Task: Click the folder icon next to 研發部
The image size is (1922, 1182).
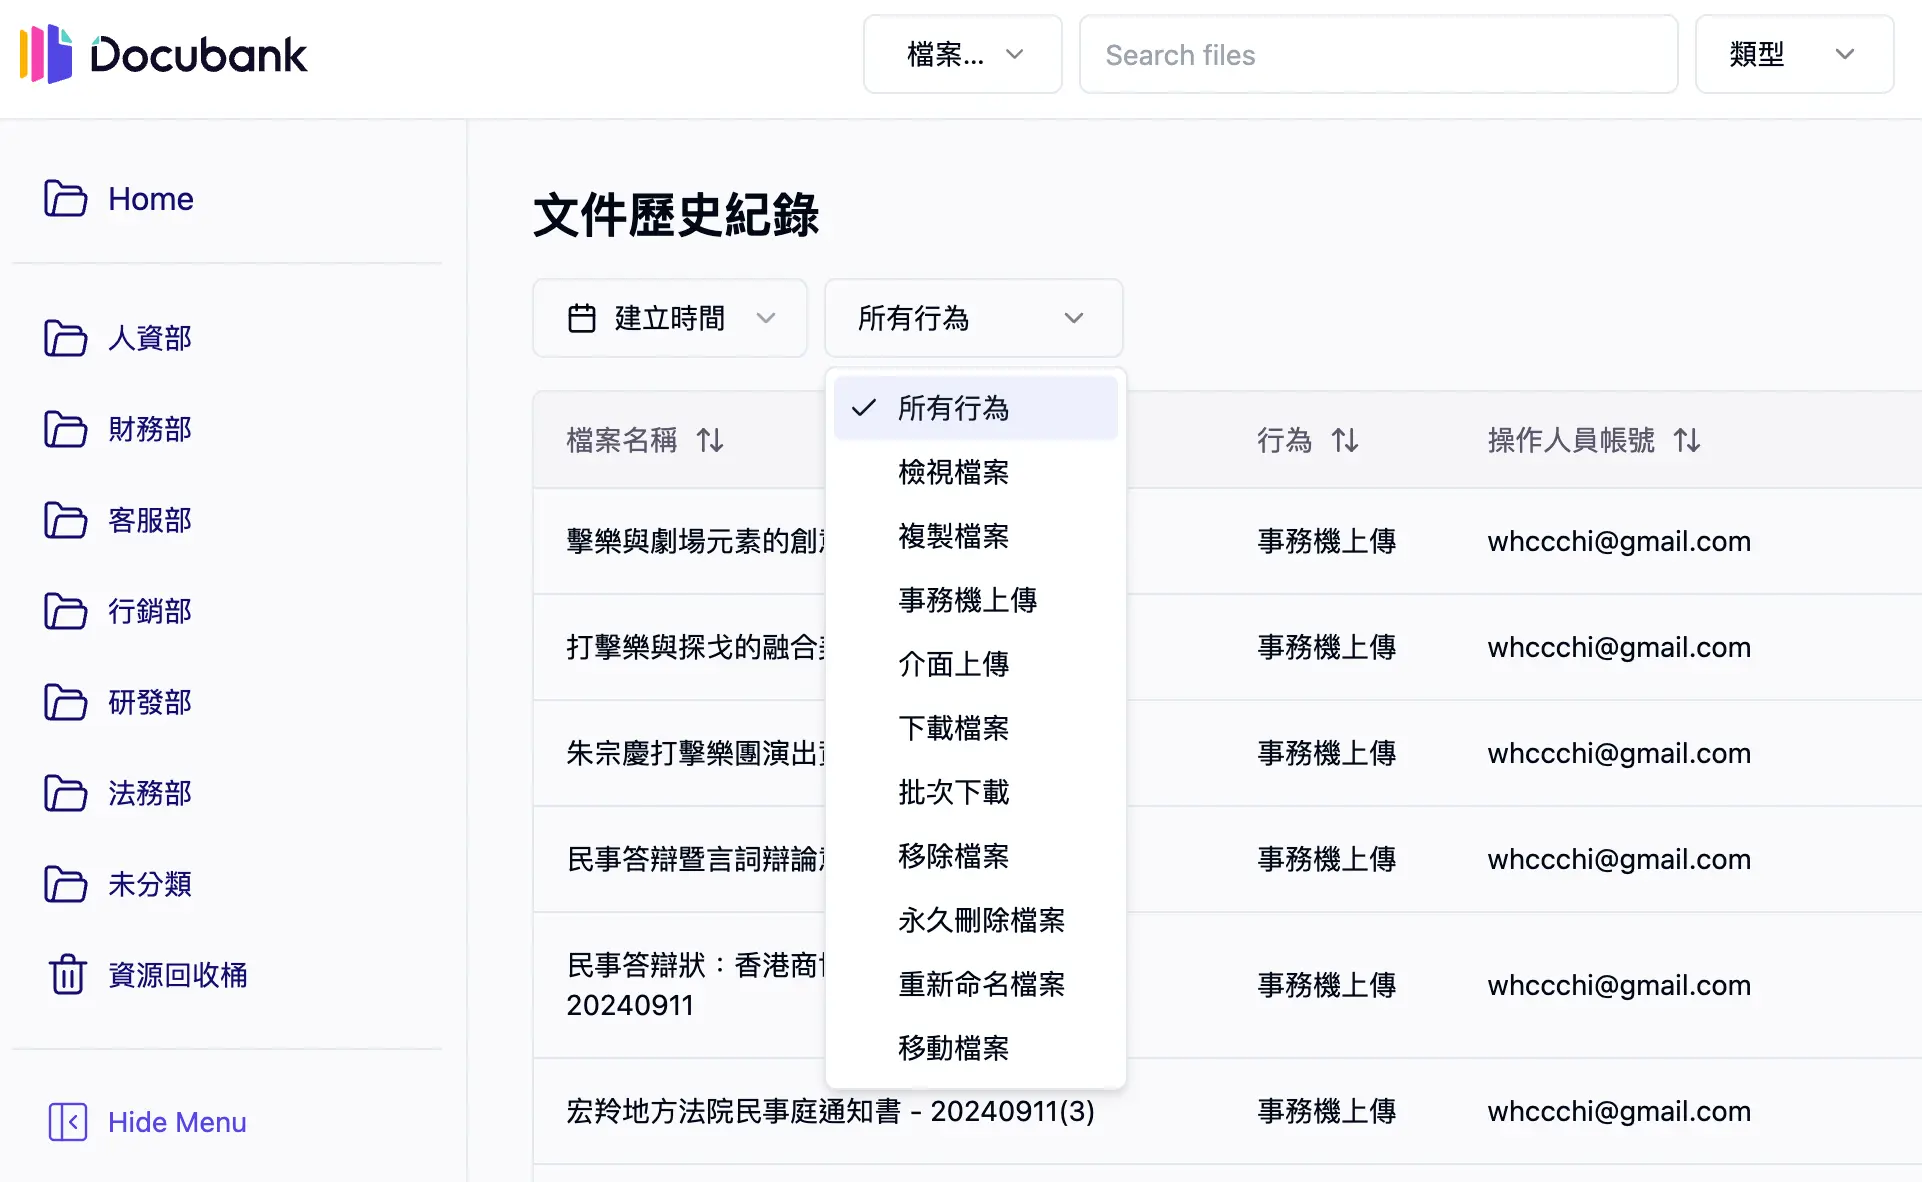Action: (x=66, y=703)
